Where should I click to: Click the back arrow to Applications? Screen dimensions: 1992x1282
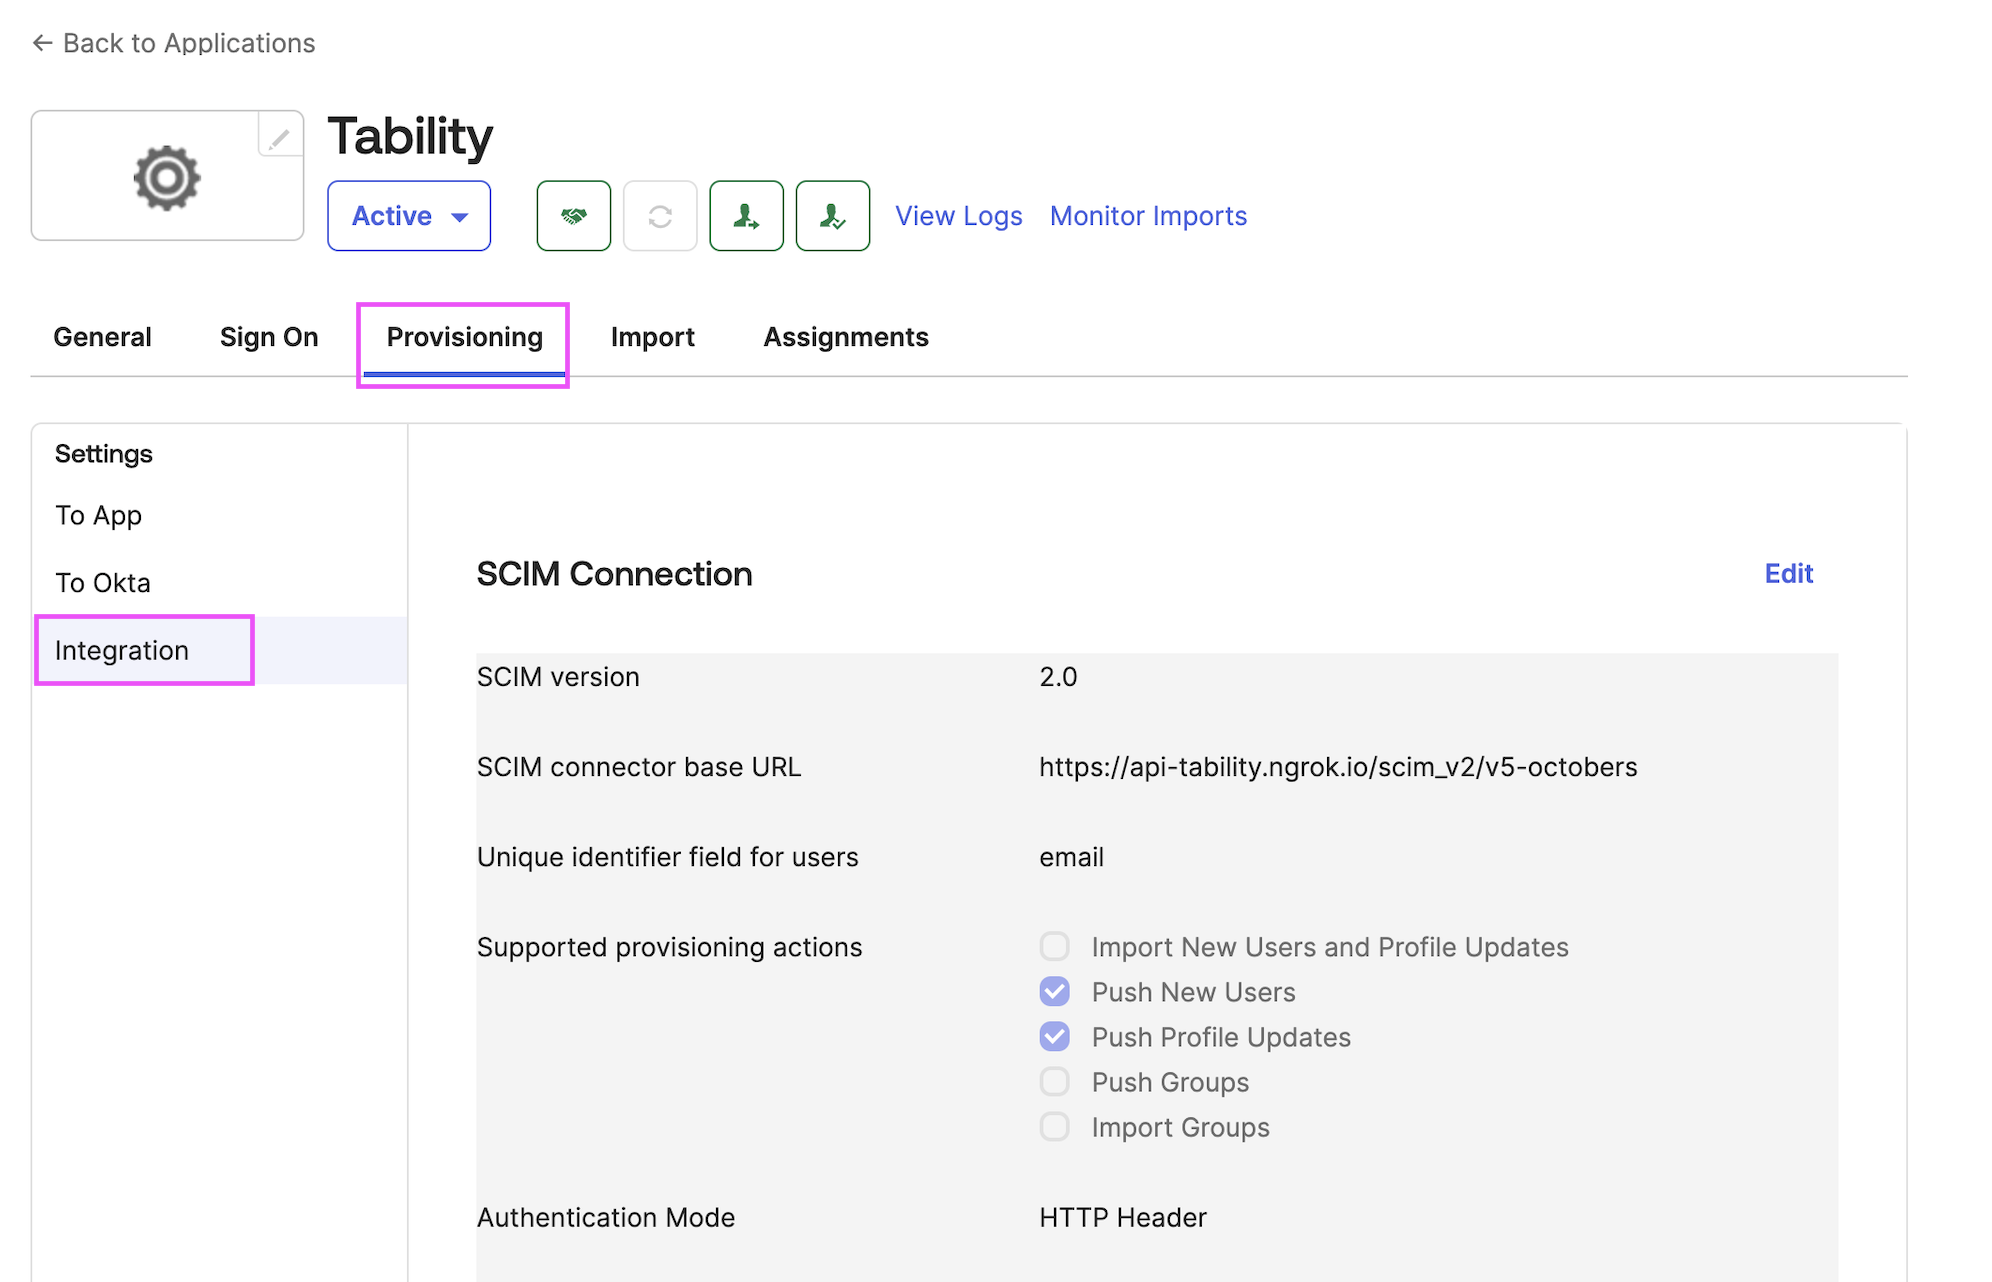(x=42, y=43)
